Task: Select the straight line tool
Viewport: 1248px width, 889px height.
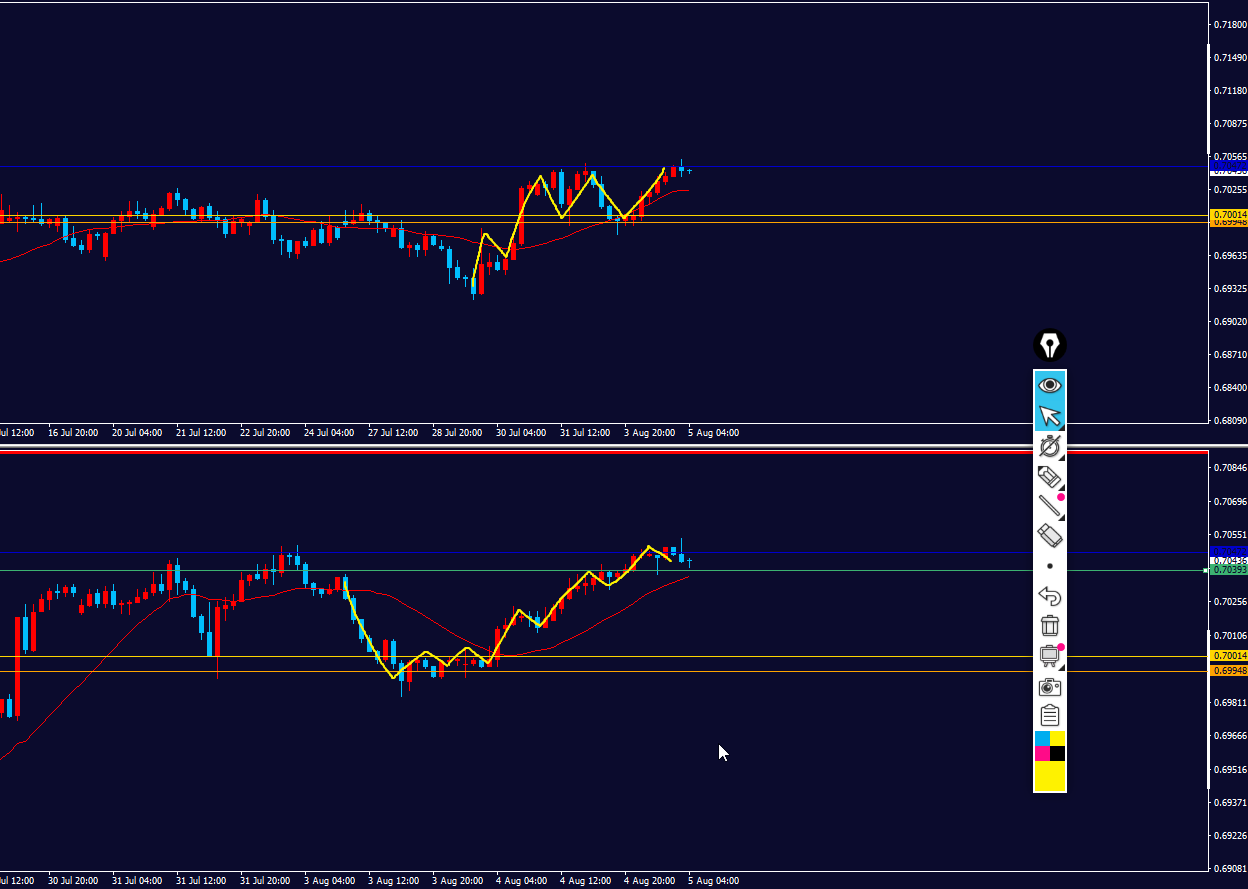Action: tap(1050, 506)
